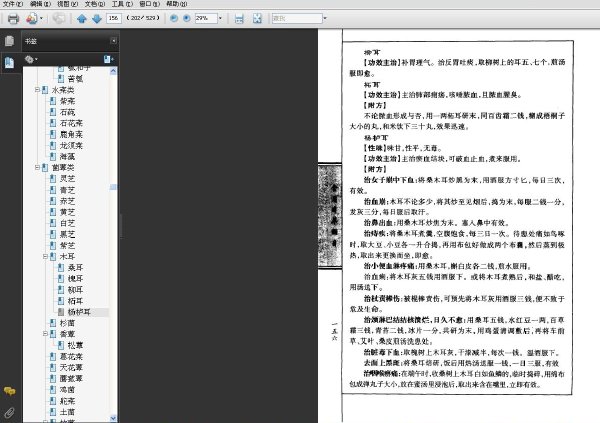Collapse the bookmarks panel with its header button

point(113,41)
